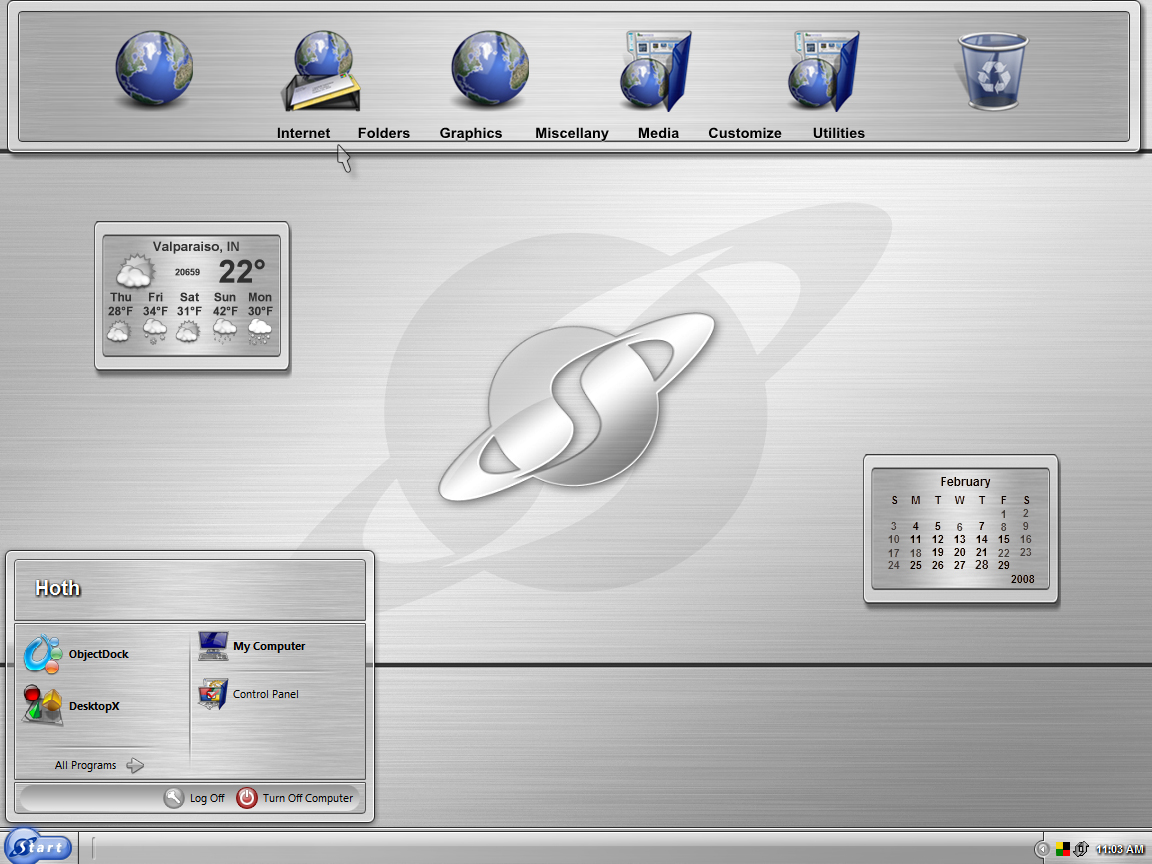Image resolution: width=1152 pixels, height=864 pixels.
Task: Click the red power icon
Action: coord(247,798)
